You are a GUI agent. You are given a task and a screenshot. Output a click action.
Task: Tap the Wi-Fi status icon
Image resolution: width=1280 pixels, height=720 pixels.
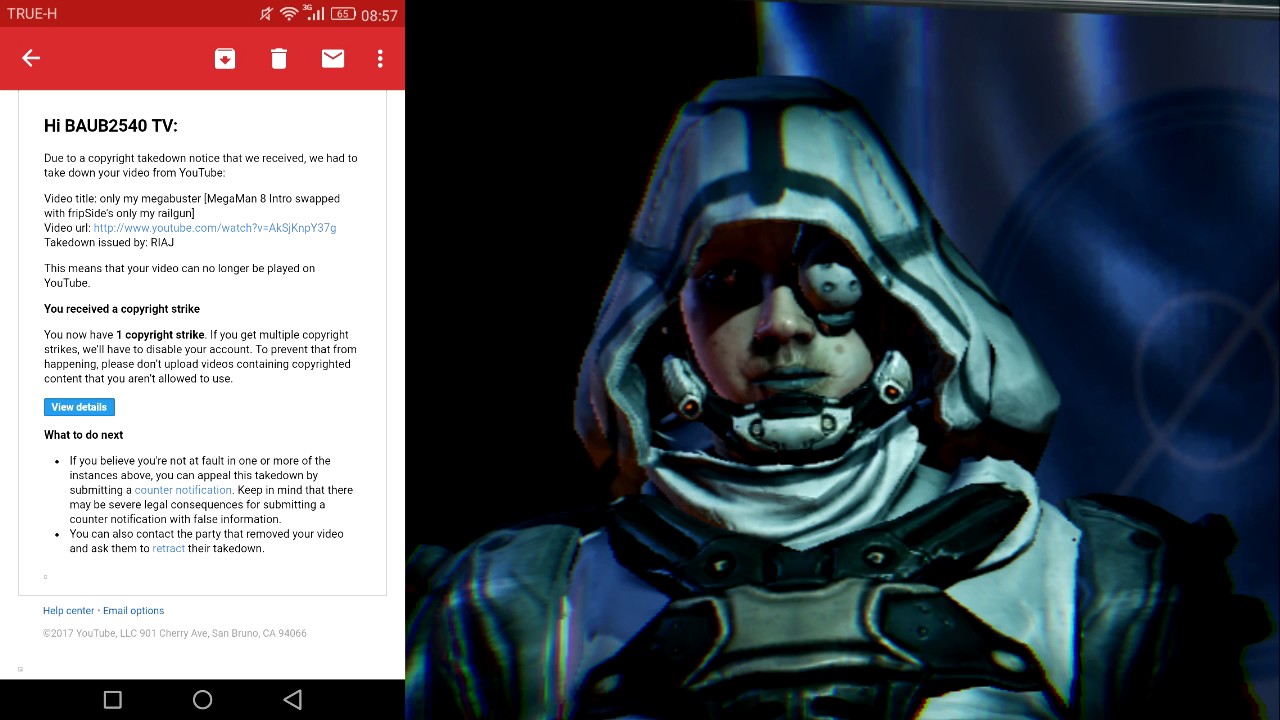289,13
